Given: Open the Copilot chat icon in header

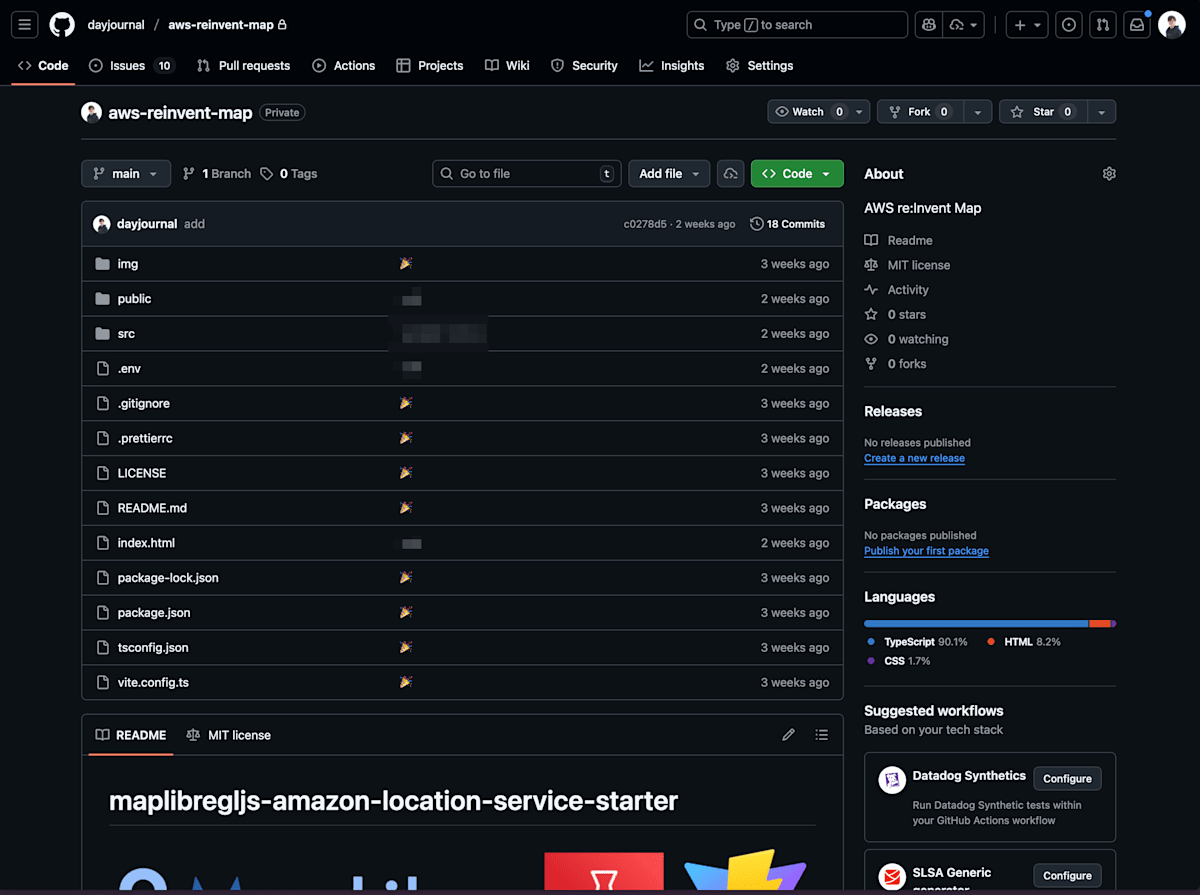Looking at the screenshot, I should pos(930,25).
